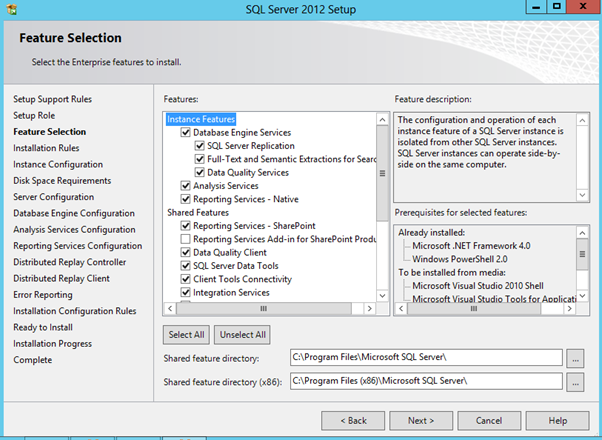Select the Shared Features tree heading
The width and height of the screenshot is (602, 440).
(x=198, y=212)
